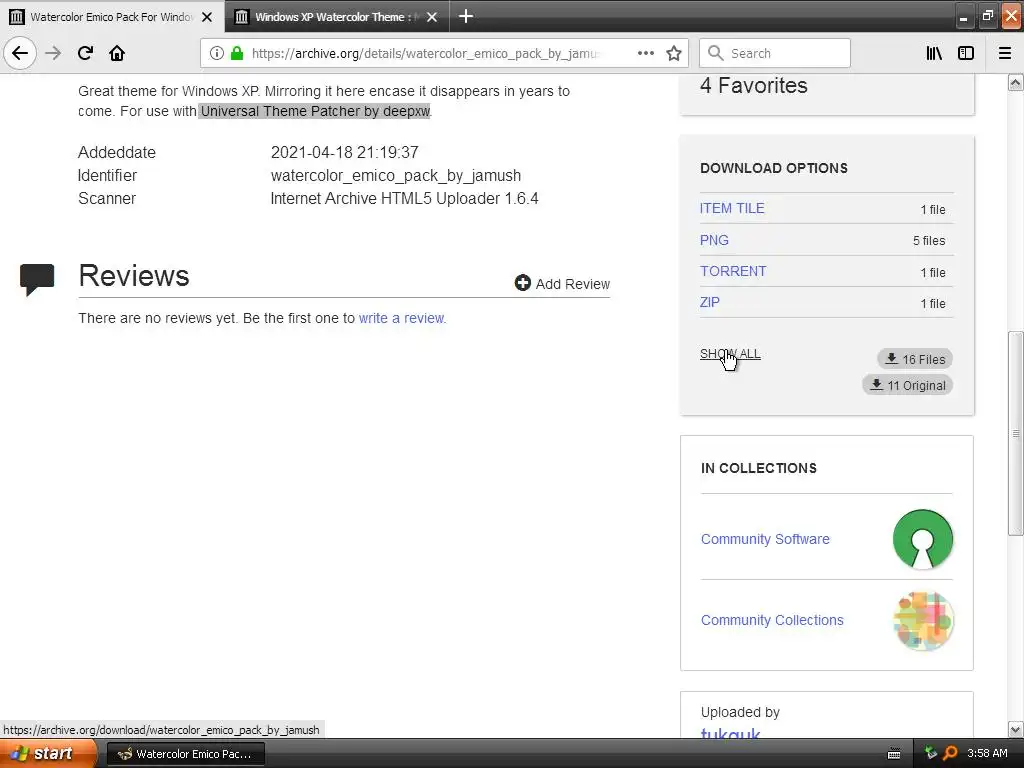Switch to Windows XP Watercolor Theme tab
Image resolution: width=1024 pixels, height=768 pixels.
tap(336, 17)
